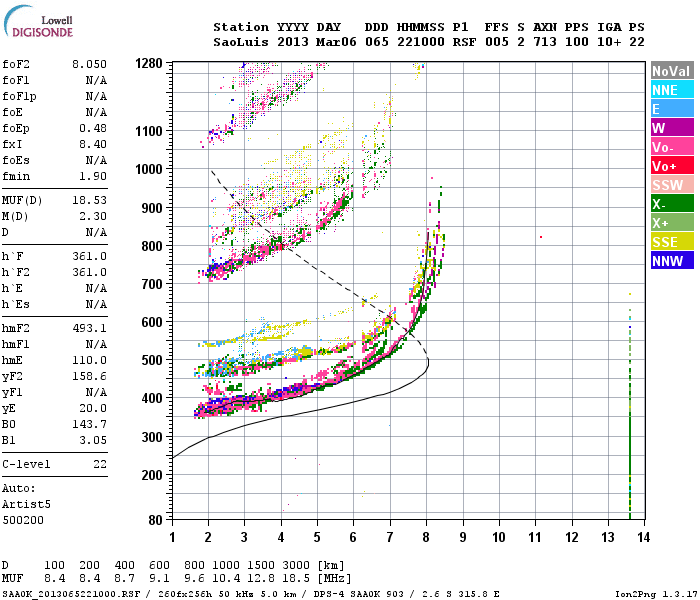Click the 14 MHz frequency axis label
700x600 pixels.
pos(644,537)
